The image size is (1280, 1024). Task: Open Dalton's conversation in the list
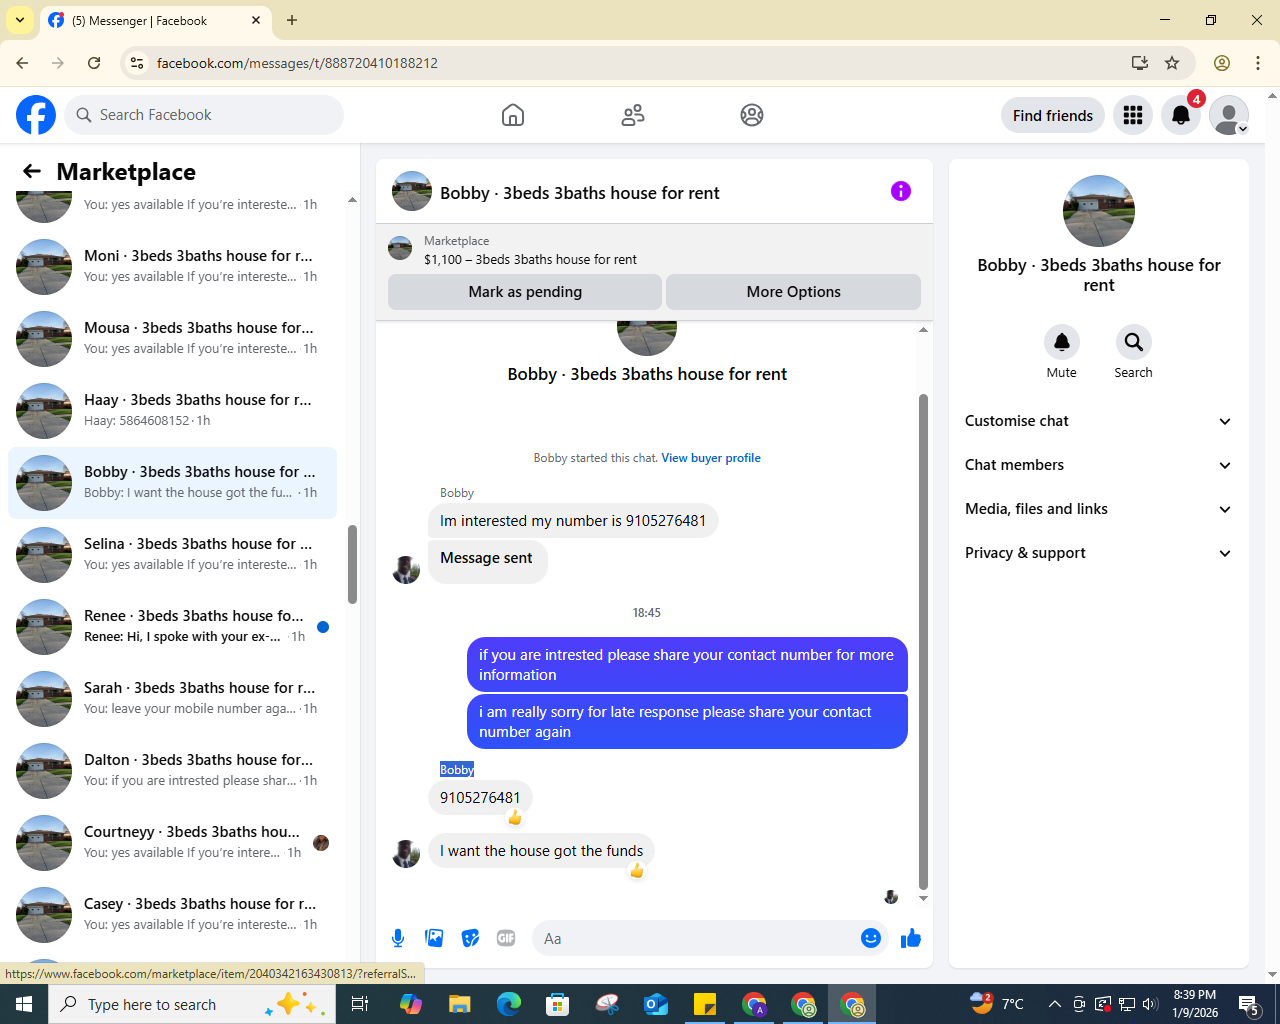pyautogui.click(x=172, y=771)
